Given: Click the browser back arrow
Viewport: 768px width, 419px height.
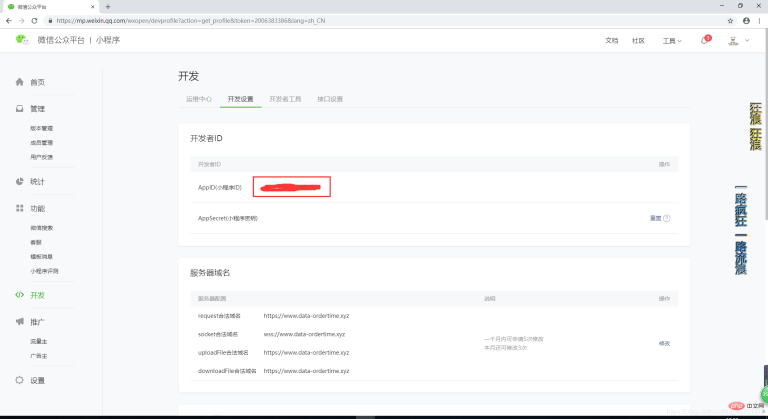Looking at the screenshot, I should tap(8, 21).
